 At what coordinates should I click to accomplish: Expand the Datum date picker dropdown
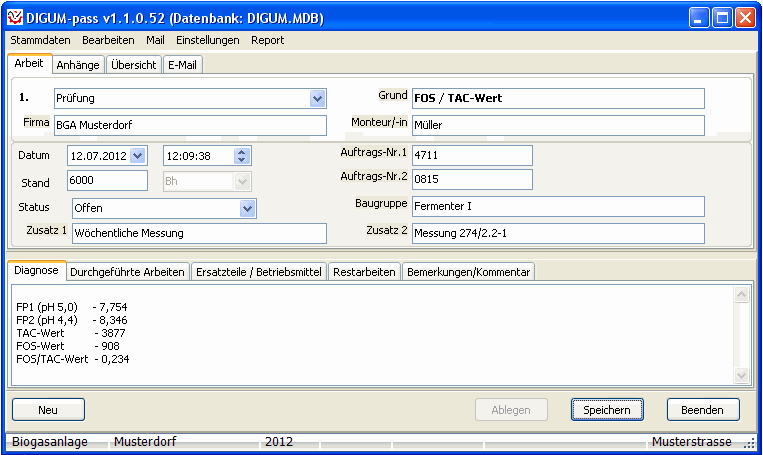tap(138, 155)
